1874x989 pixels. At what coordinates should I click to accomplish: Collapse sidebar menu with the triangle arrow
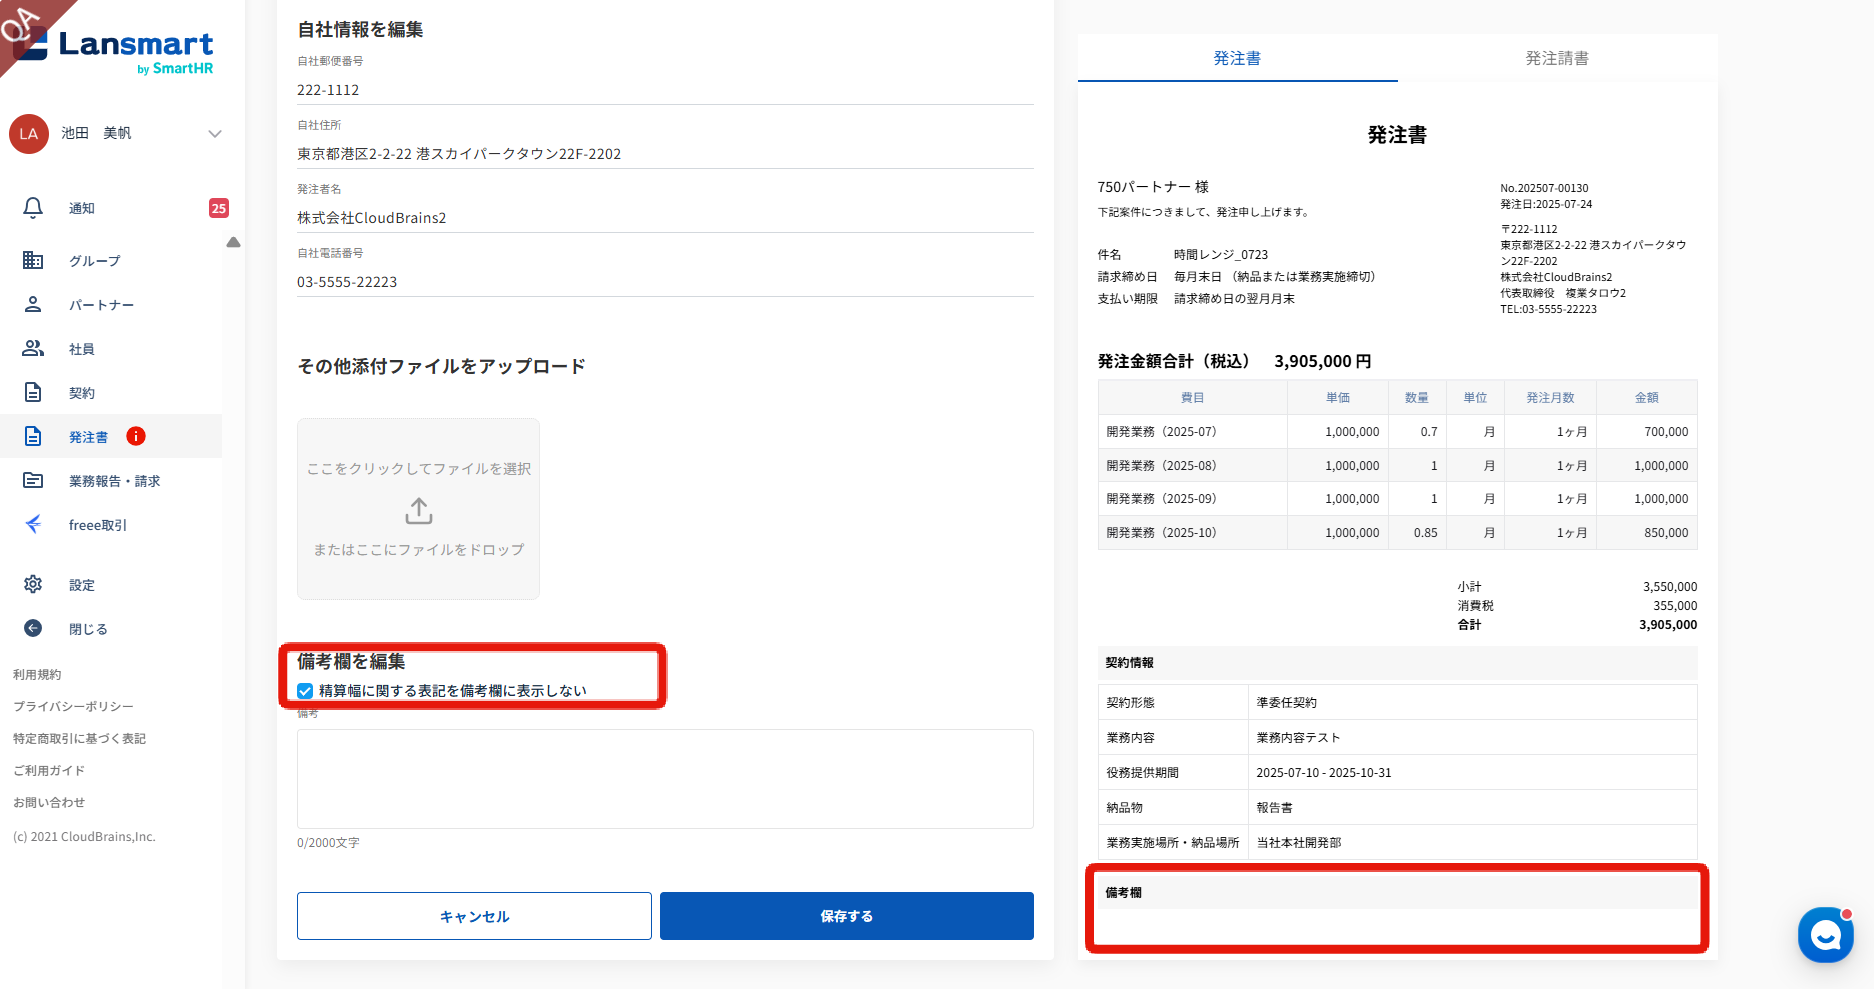[x=233, y=242]
